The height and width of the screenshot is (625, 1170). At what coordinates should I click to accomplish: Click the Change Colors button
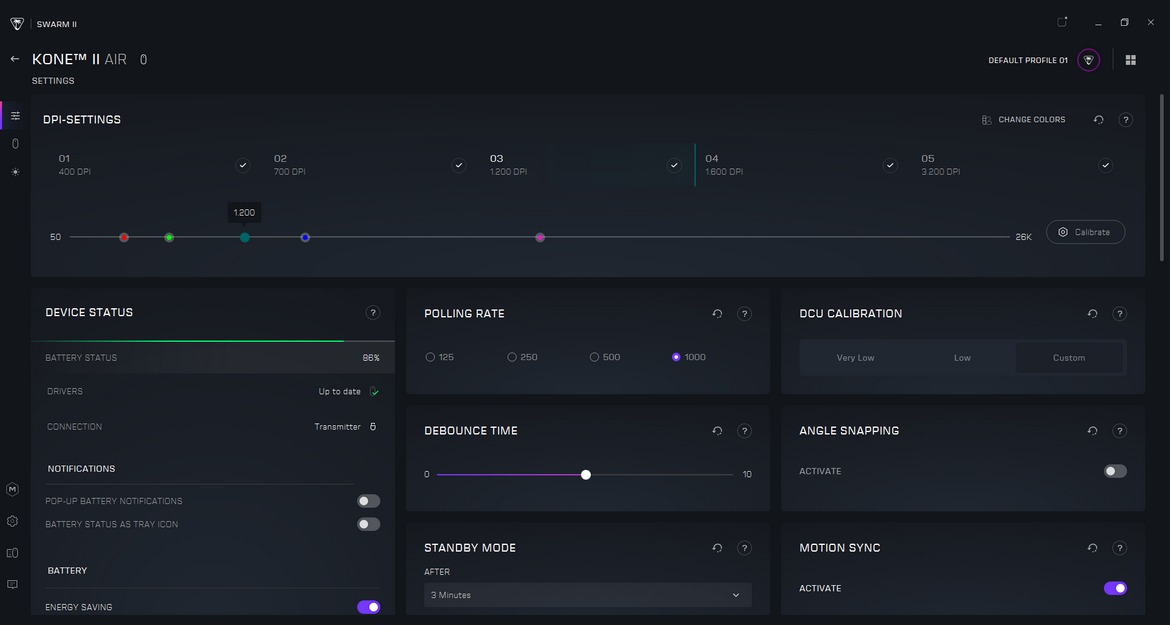point(1023,120)
